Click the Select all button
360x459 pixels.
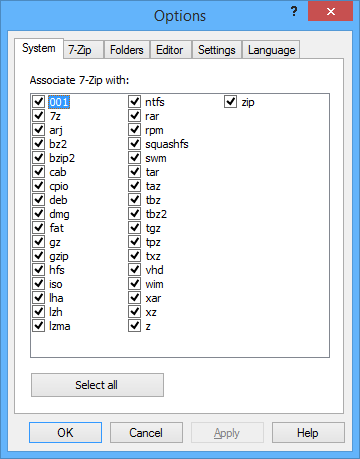[97, 385]
